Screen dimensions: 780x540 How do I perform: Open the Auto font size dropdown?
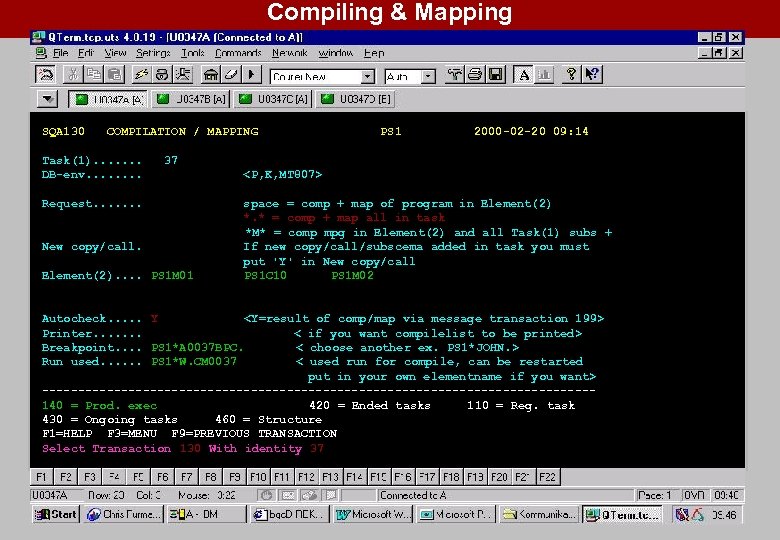click(x=428, y=77)
